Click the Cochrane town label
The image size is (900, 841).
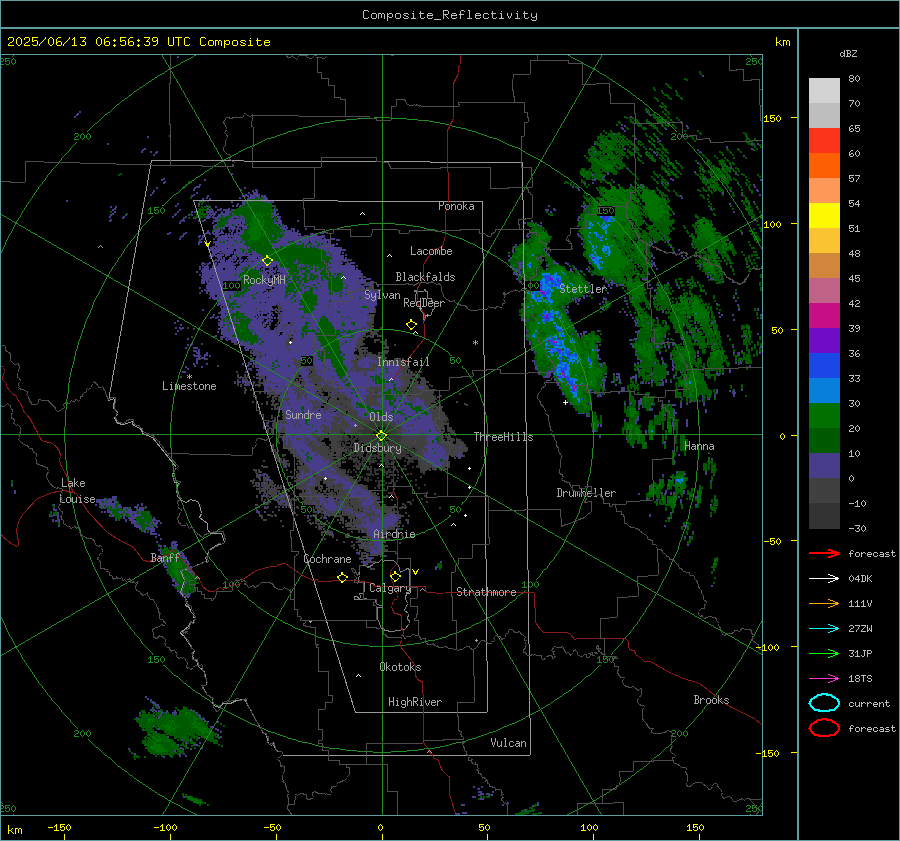pos(327,559)
